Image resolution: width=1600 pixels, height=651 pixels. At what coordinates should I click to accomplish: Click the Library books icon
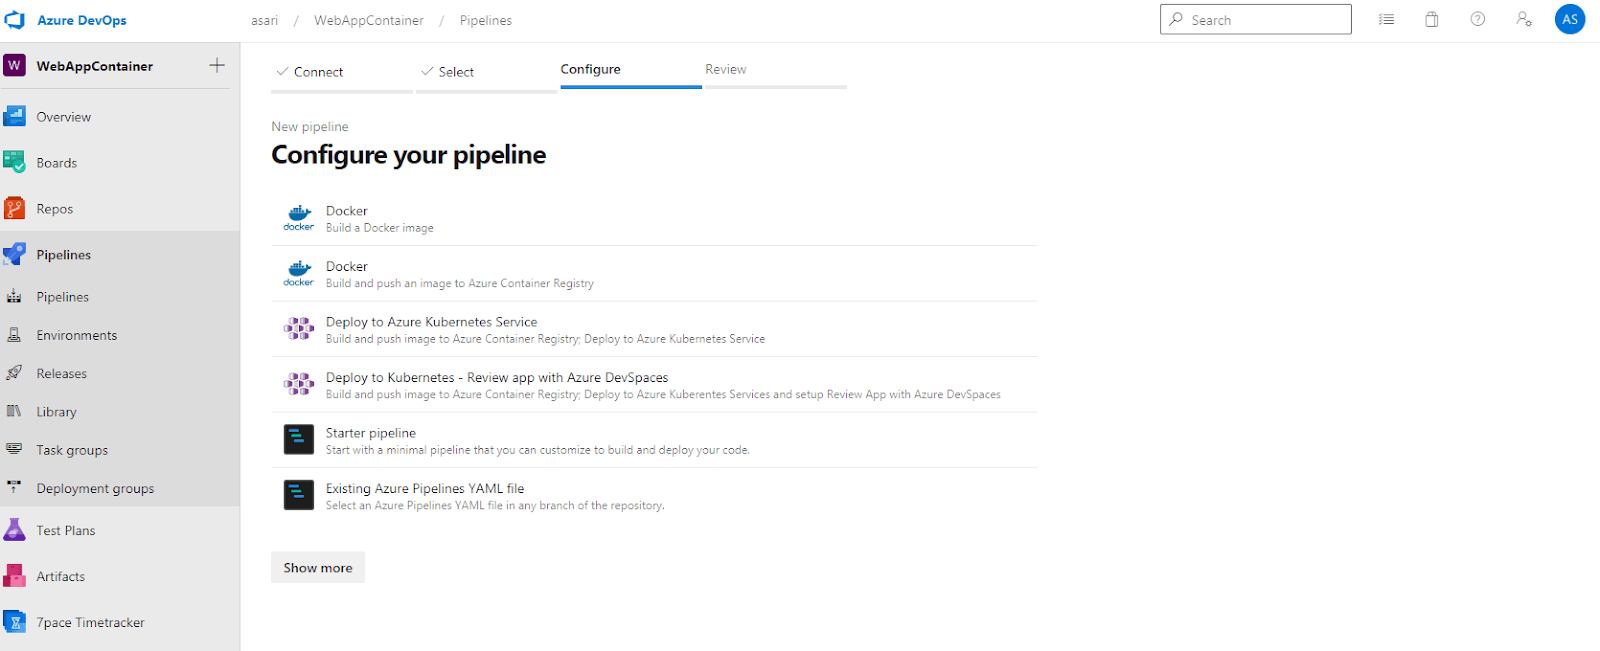pos(14,411)
